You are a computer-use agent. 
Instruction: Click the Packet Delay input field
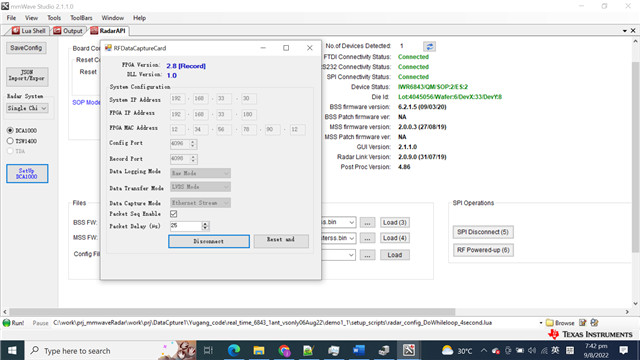click(x=186, y=226)
